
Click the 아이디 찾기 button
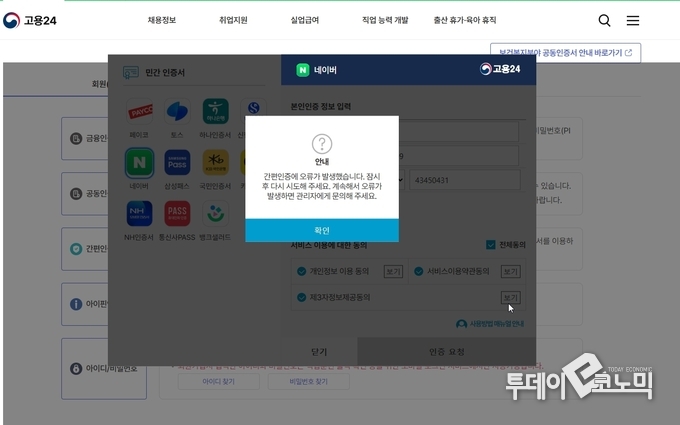coord(219,382)
